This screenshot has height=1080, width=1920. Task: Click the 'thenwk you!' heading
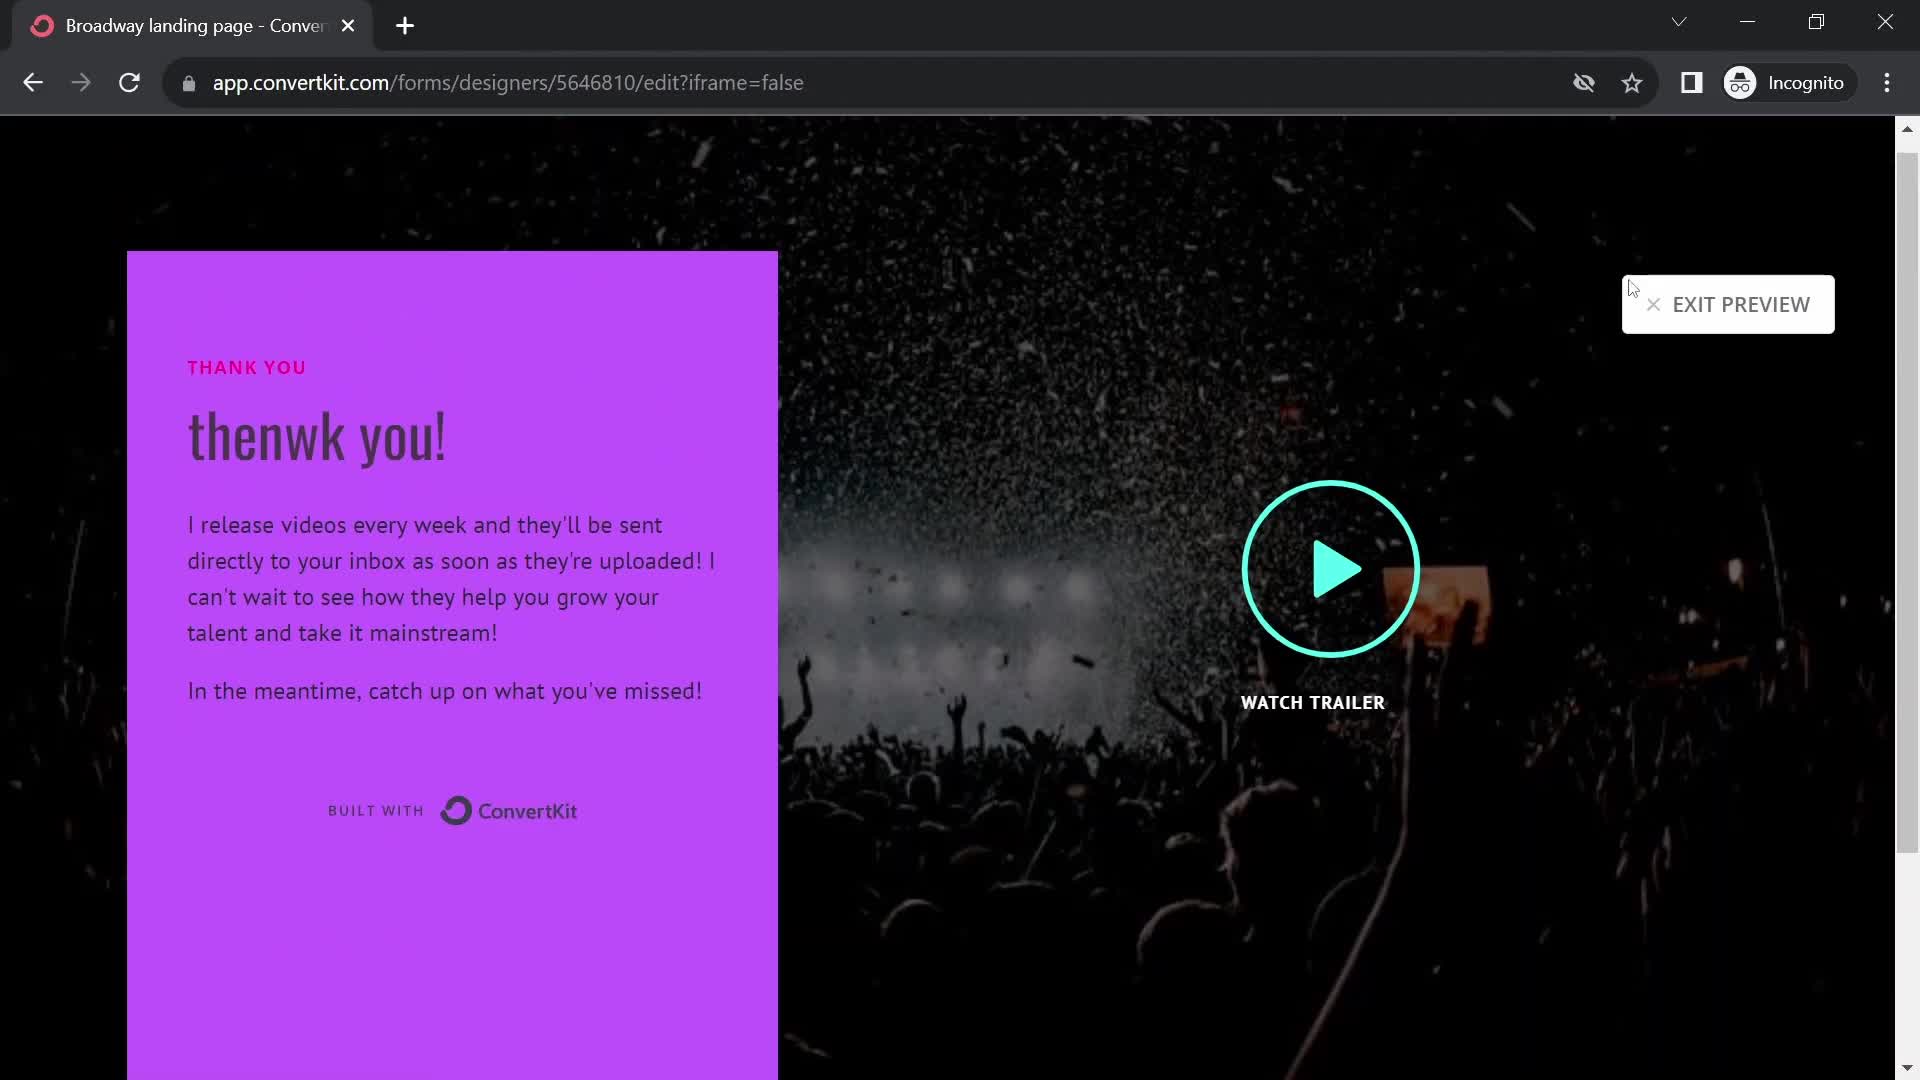click(317, 437)
